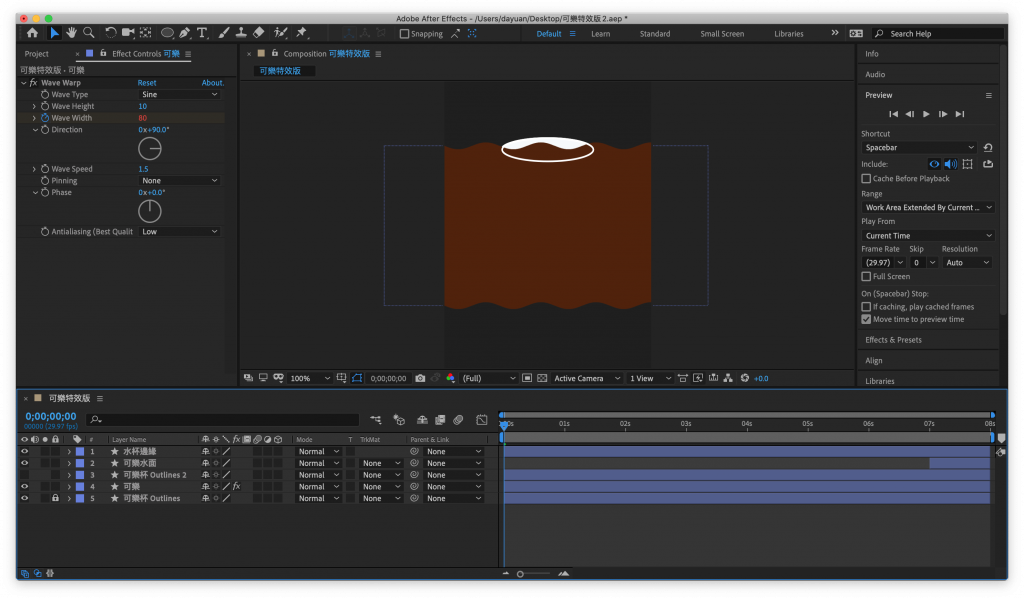Select the Zoom magnifier tool
The width and height of the screenshot is (1024, 599).
88,33
